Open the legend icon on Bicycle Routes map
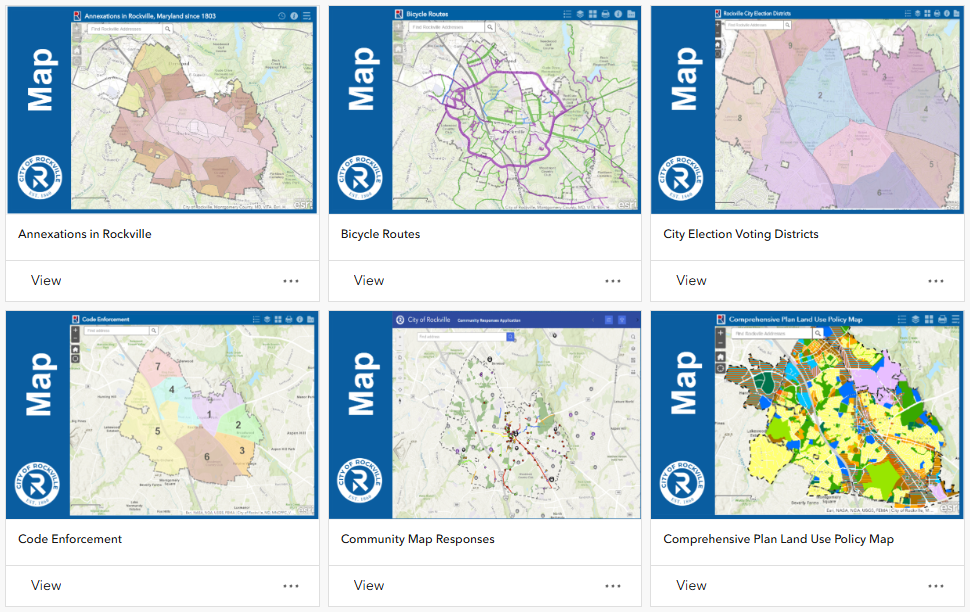The width and height of the screenshot is (970, 612). [x=568, y=14]
